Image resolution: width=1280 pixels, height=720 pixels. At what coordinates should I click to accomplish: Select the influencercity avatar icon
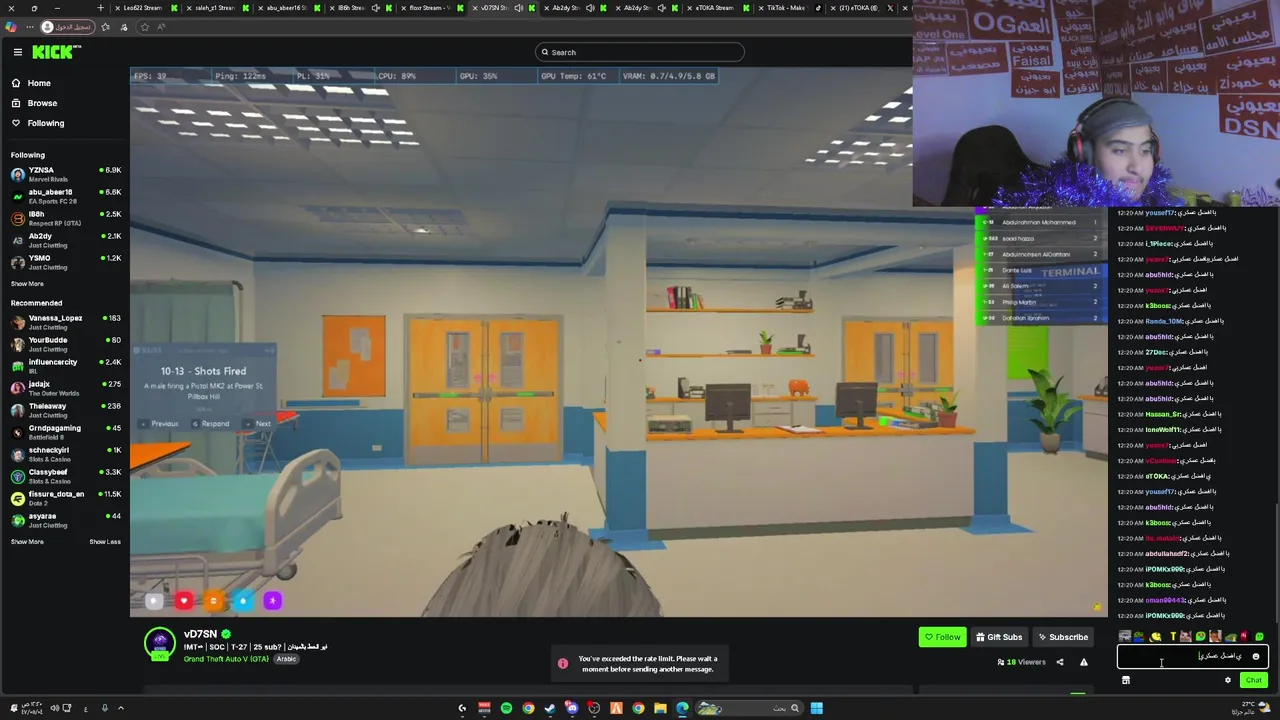pyautogui.click(x=17, y=366)
